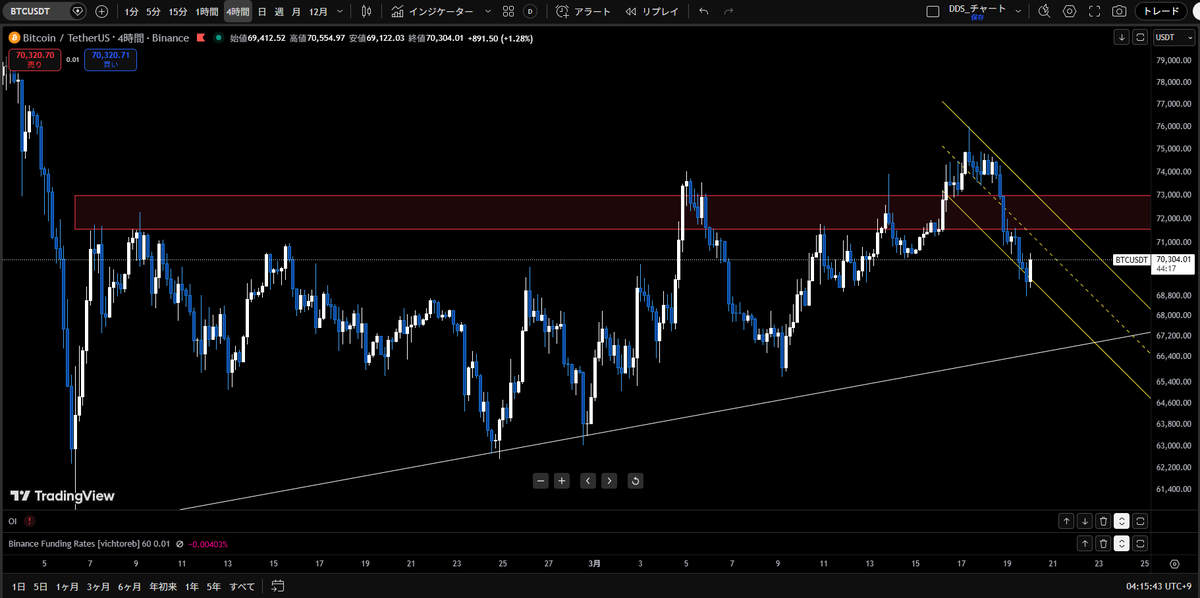Select the 1分 timeframe
Screen dimensions: 1200x598
pos(132,12)
